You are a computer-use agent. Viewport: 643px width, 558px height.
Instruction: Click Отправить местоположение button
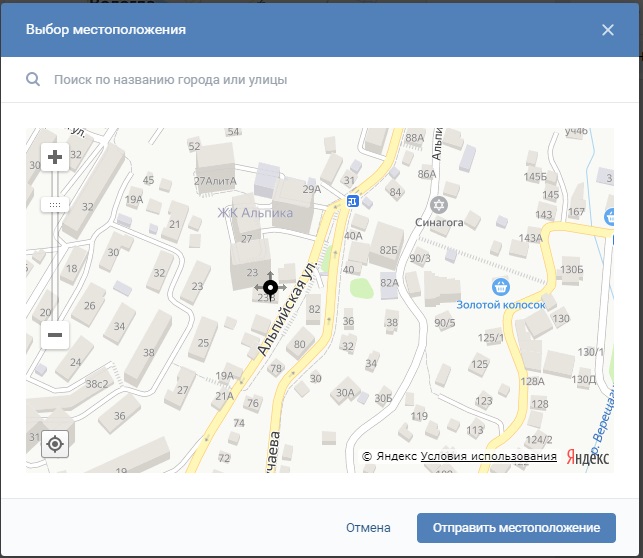tap(515, 527)
